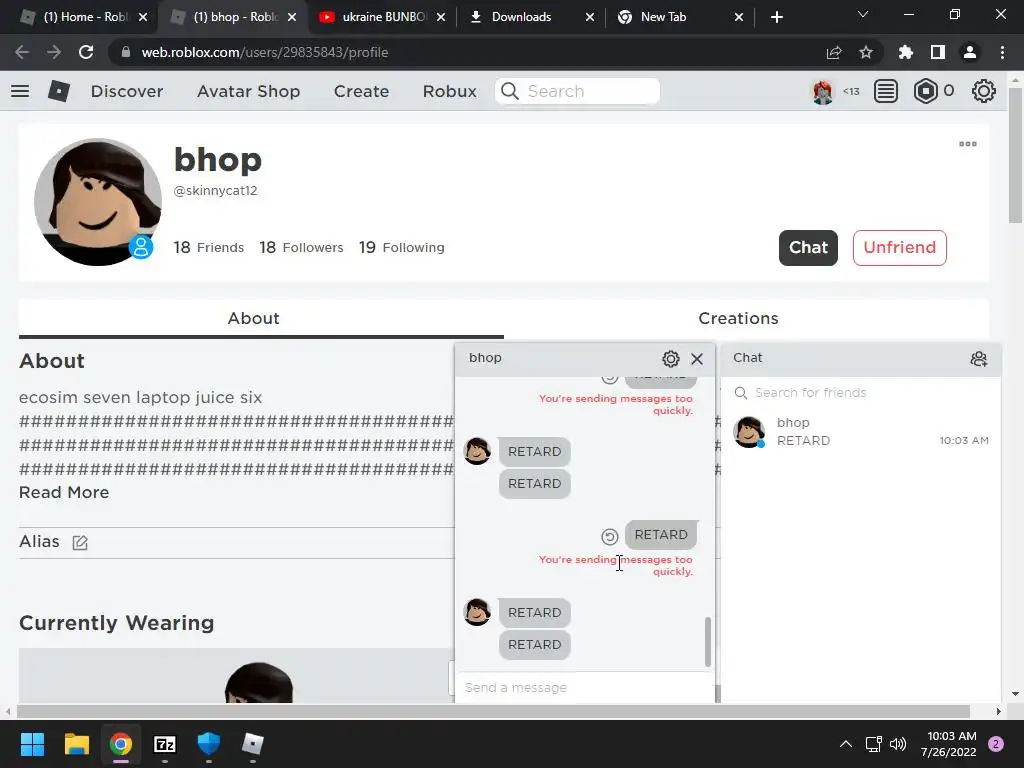Click the bhop profile avatar picture

[98, 202]
